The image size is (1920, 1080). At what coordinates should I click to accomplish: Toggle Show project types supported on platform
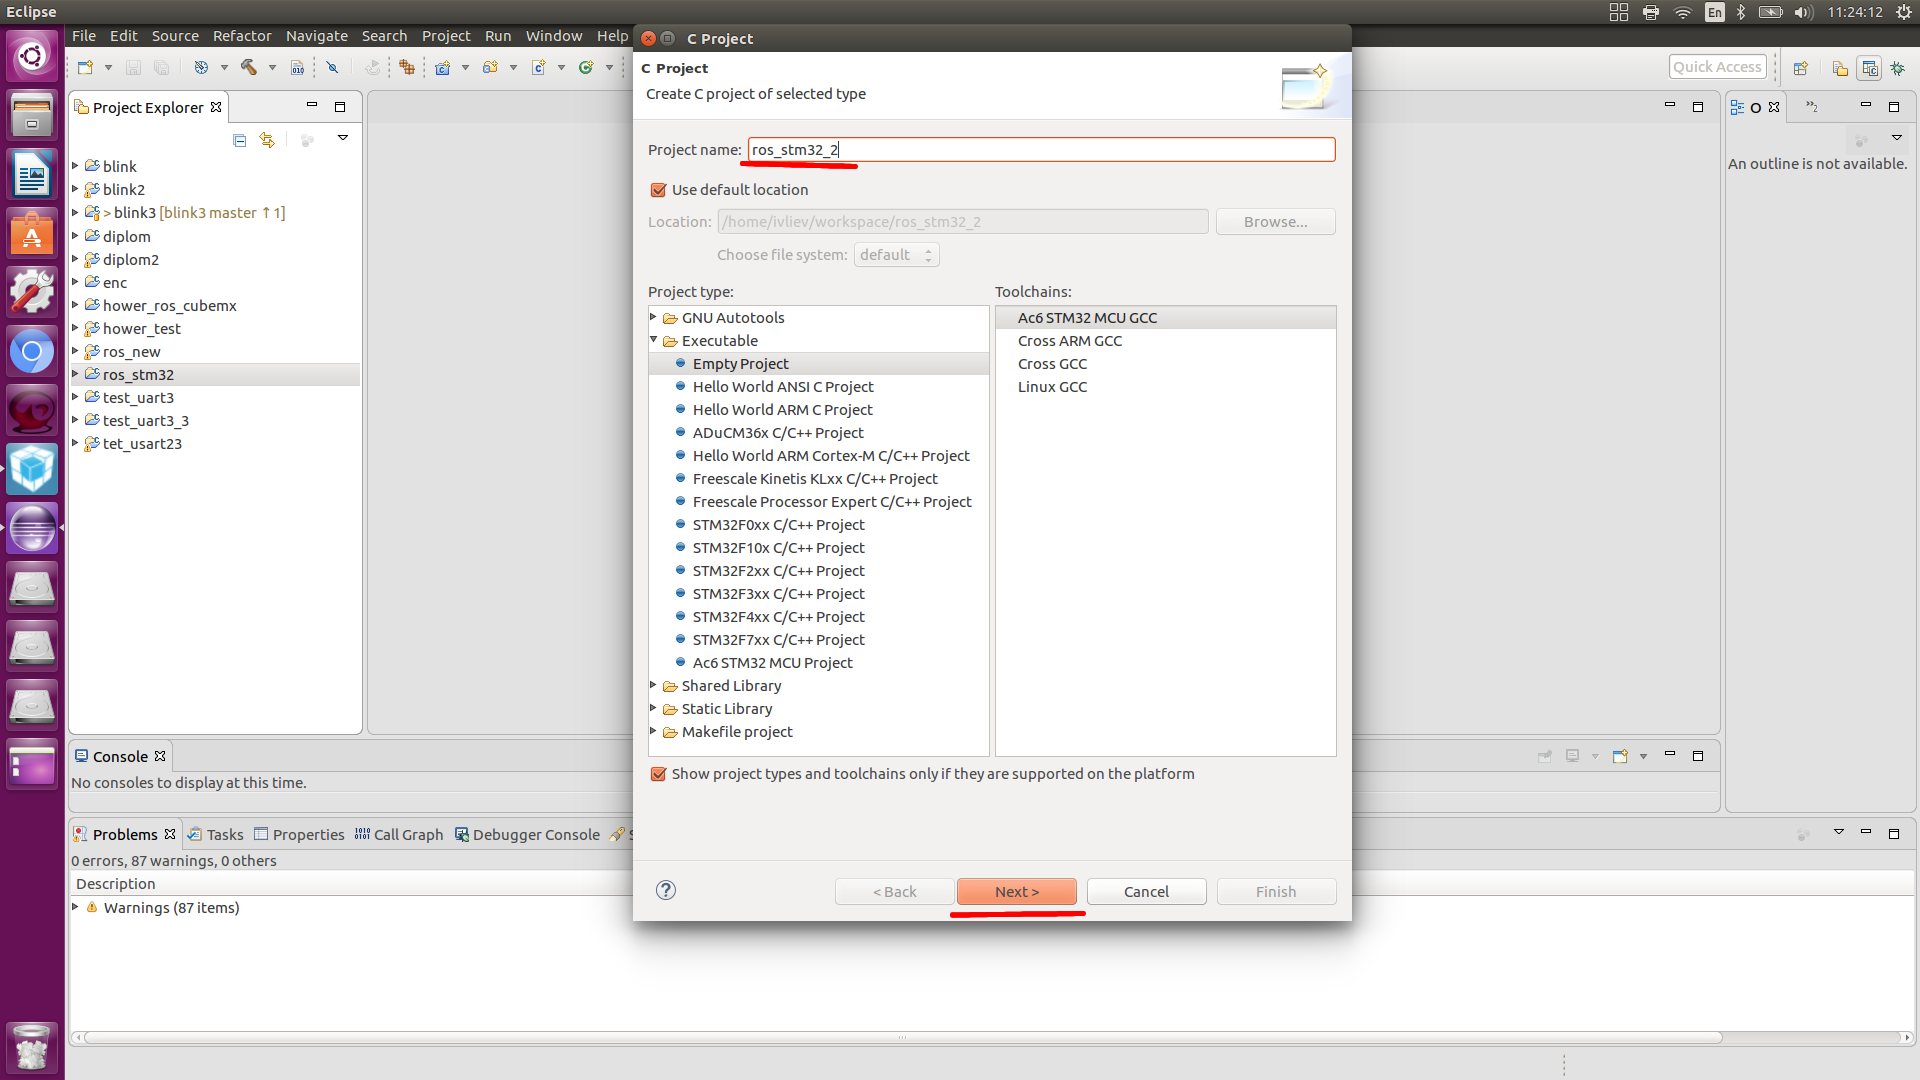click(658, 774)
